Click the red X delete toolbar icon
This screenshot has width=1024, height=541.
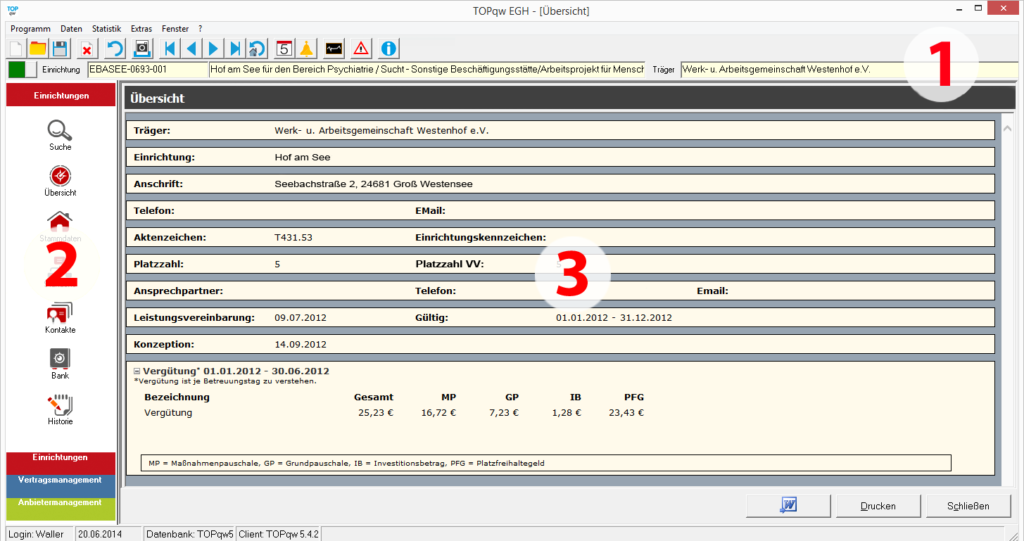(x=87, y=48)
